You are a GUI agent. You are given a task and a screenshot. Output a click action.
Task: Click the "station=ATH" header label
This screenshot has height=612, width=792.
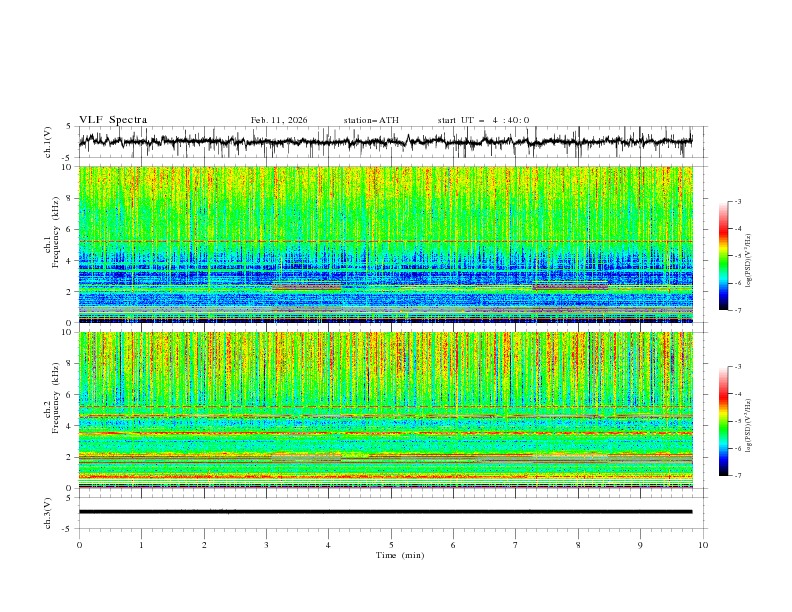371,120
